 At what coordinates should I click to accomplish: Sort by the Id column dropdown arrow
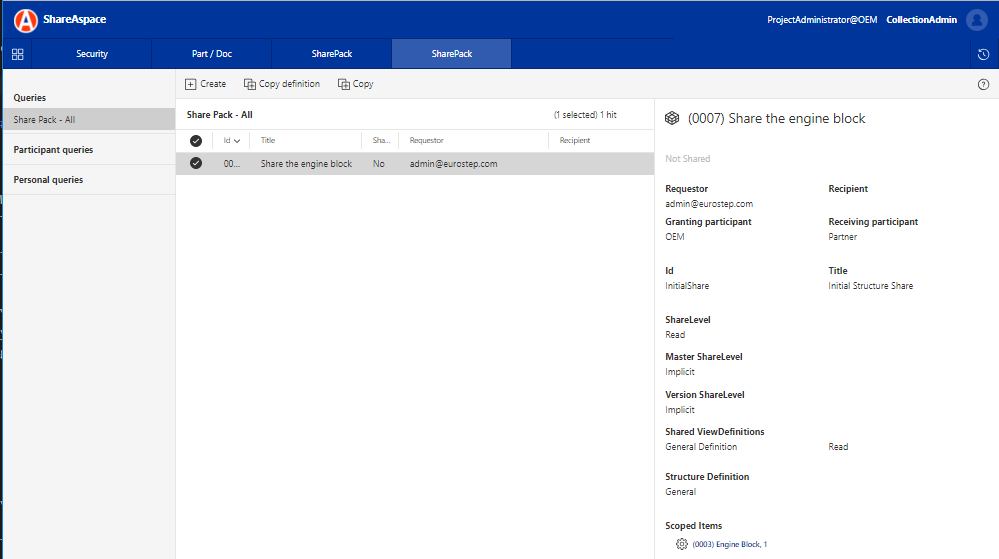[237, 141]
